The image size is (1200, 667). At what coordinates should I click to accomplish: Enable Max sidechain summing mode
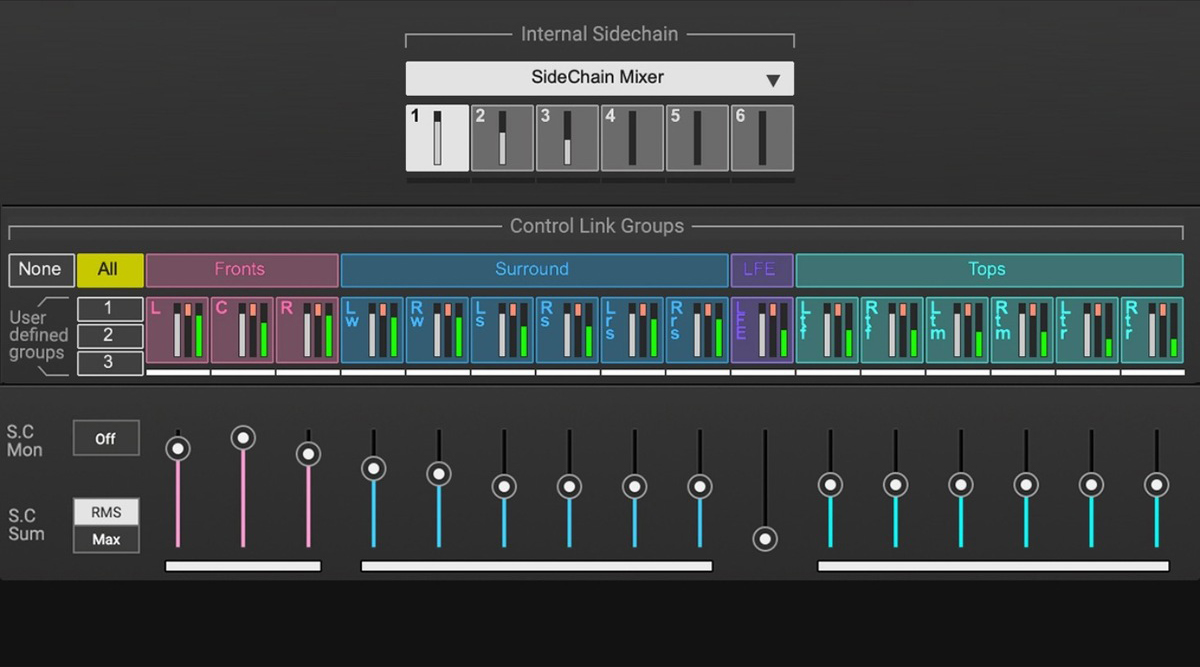click(106, 539)
